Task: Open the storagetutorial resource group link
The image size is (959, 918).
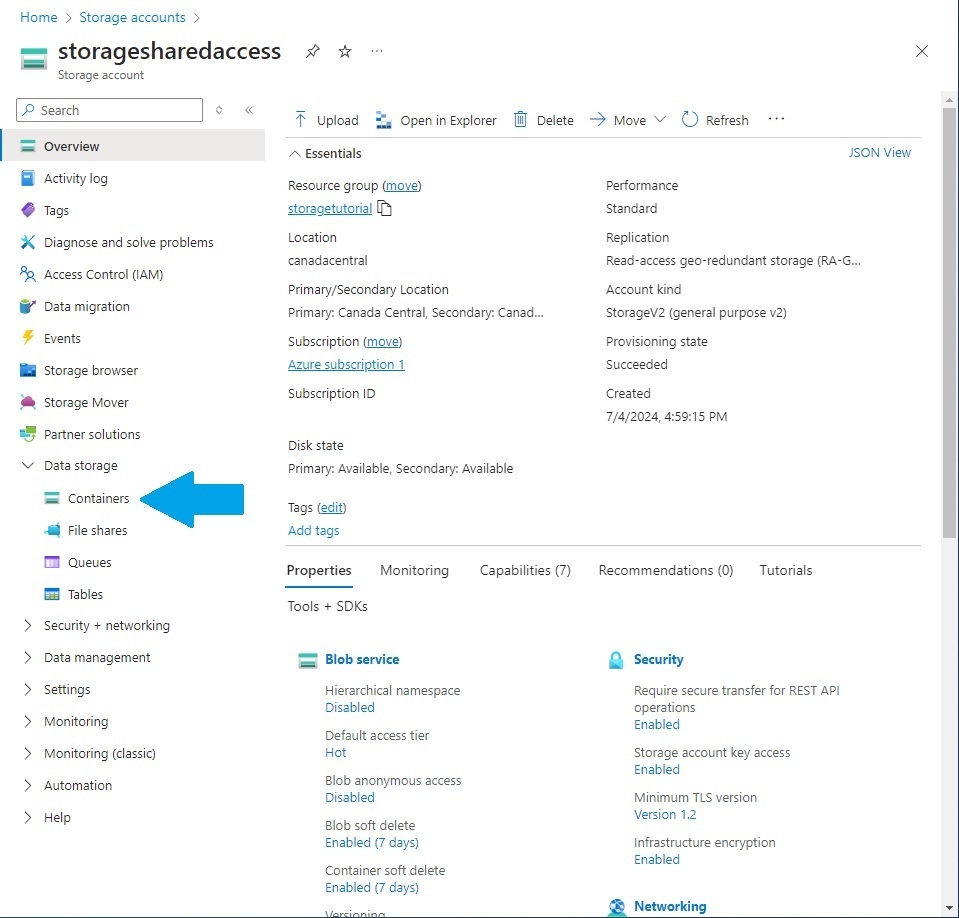Action: click(330, 209)
